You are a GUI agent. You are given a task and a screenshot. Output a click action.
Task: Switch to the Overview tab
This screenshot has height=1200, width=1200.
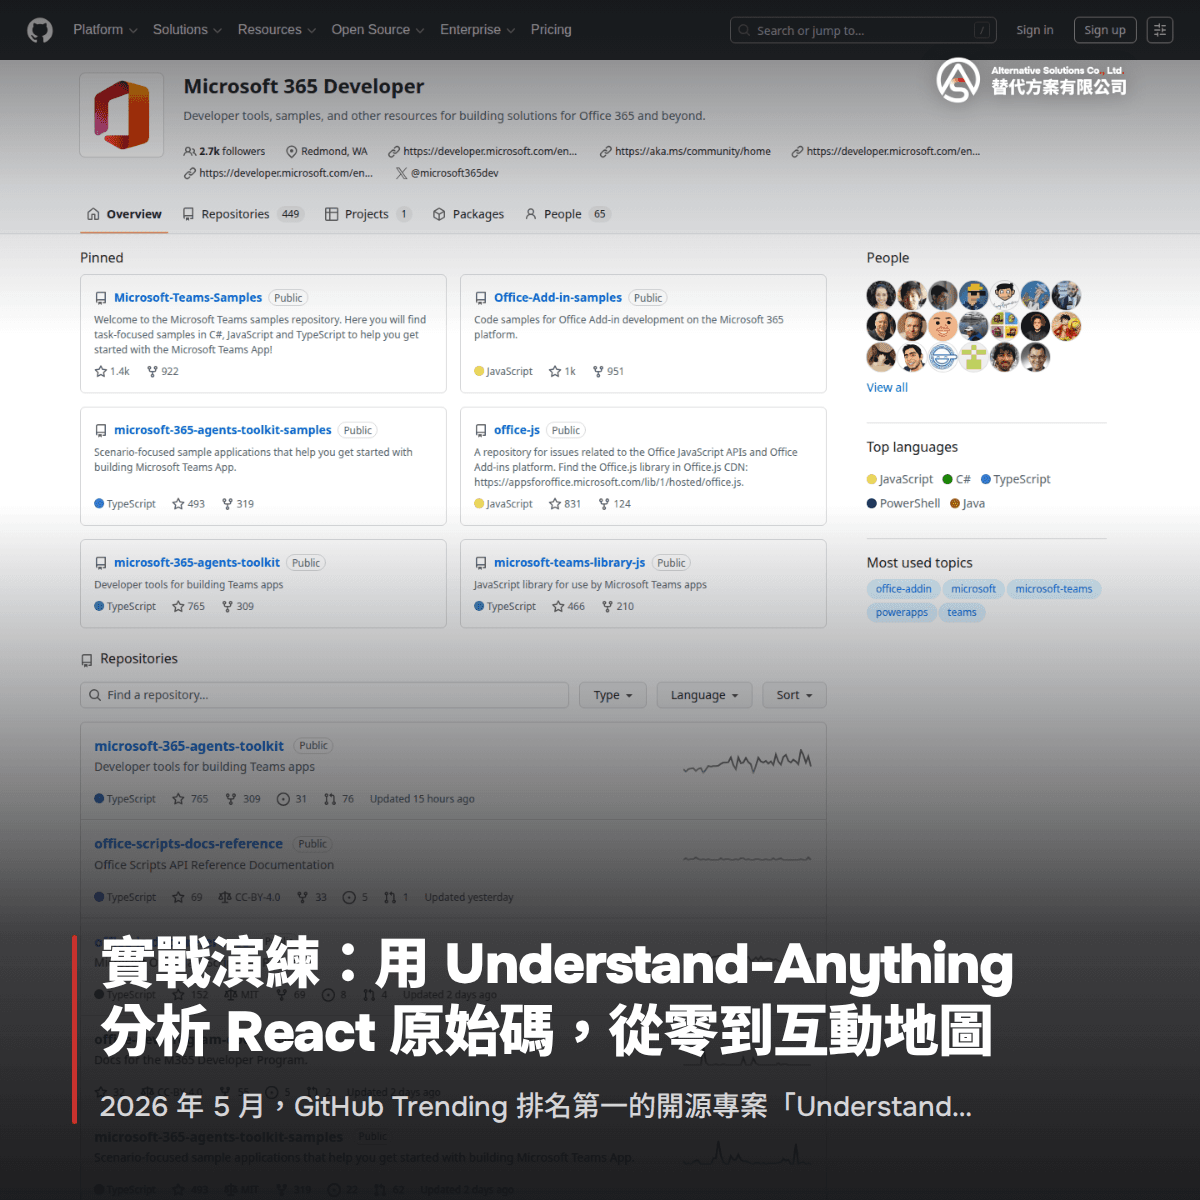(124, 214)
